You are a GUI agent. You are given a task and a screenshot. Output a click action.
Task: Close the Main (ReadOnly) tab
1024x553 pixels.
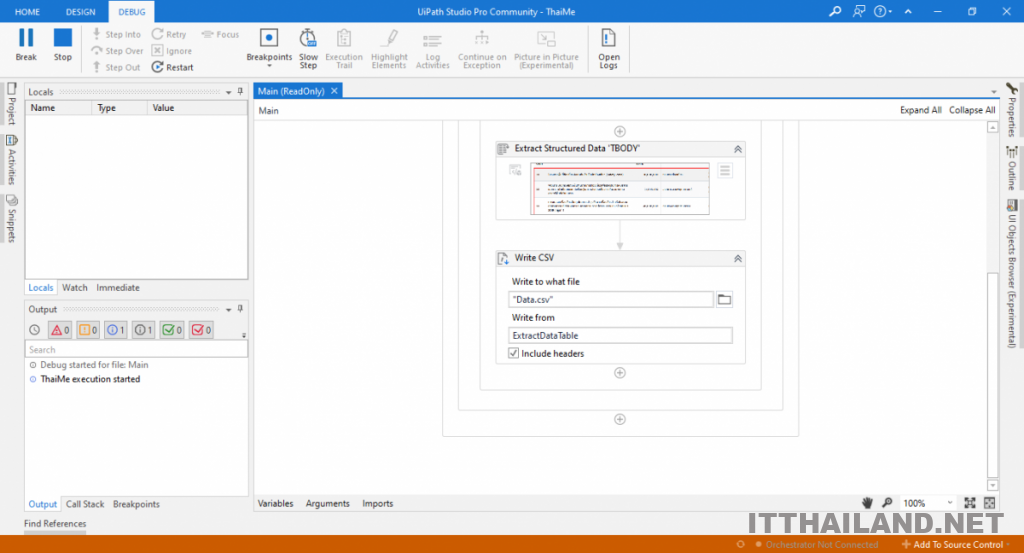(334, 91)
